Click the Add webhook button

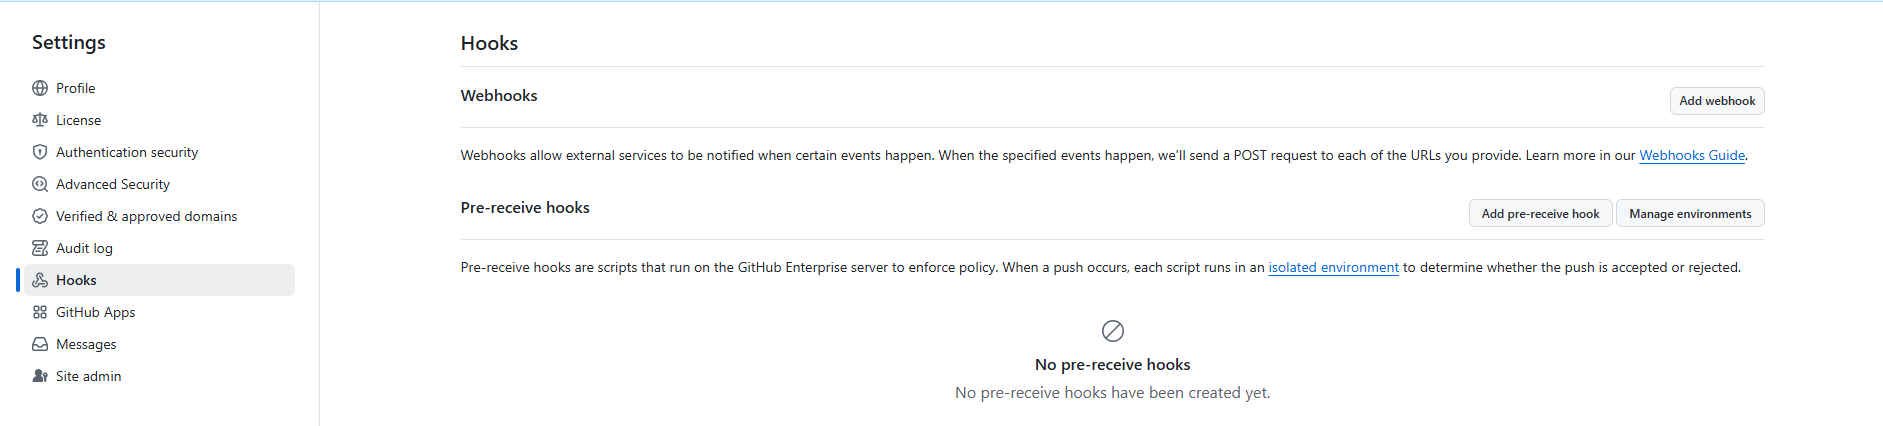pyautogui.click(x=1717, y=101)
